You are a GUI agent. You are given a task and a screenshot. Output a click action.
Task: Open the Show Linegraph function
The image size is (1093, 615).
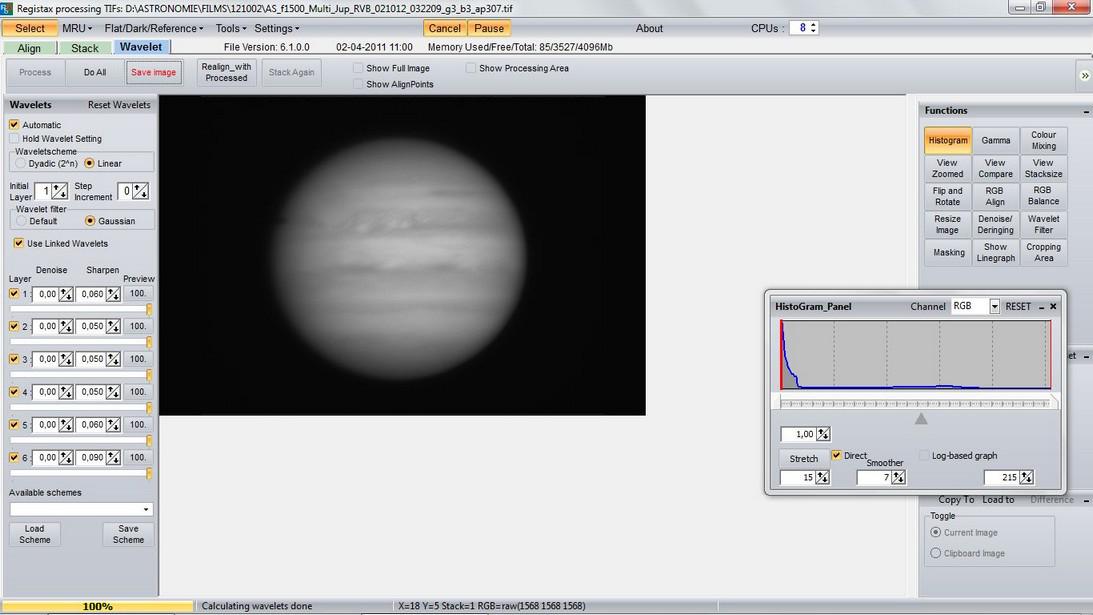[995, 252]
